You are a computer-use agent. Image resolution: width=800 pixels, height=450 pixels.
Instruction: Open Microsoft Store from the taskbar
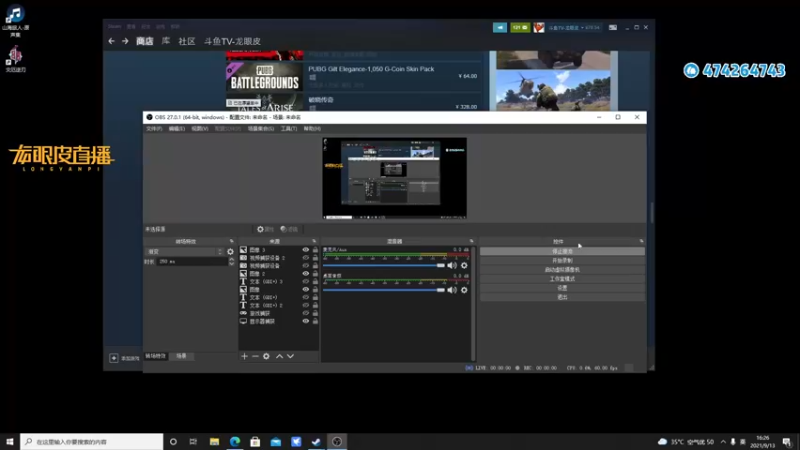(255, 441)
